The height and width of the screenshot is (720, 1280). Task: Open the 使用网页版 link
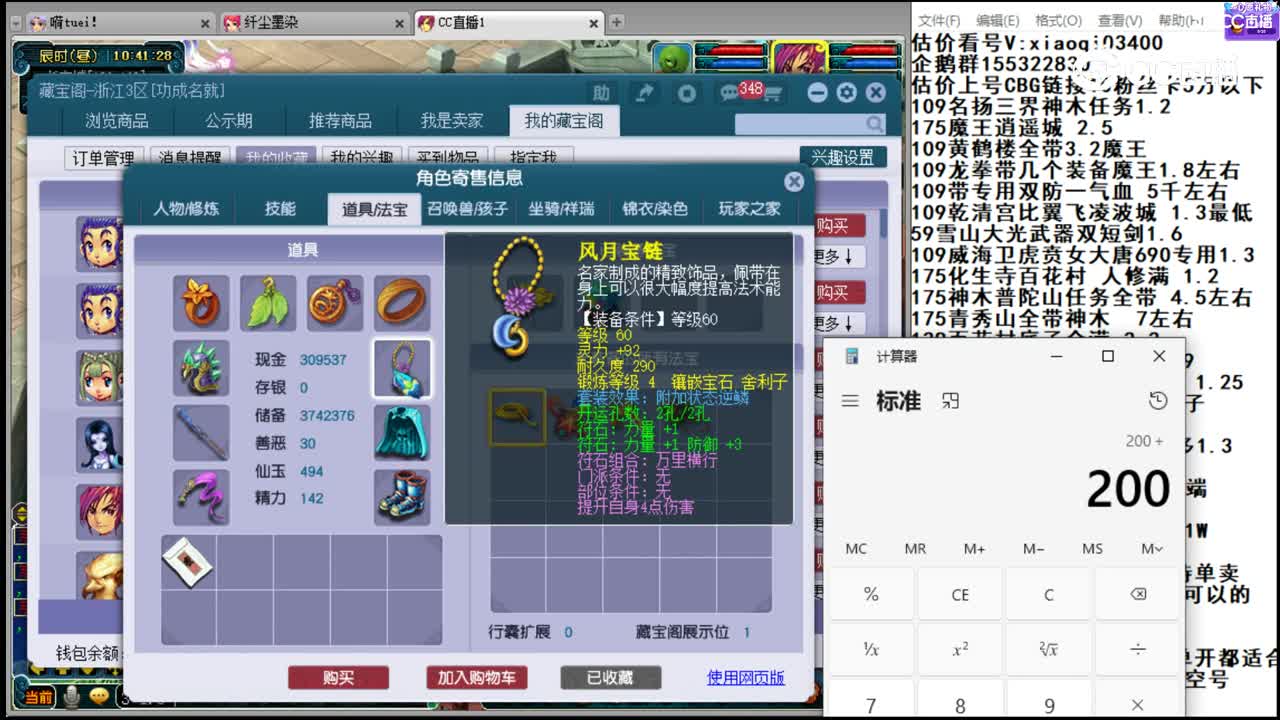746,678
